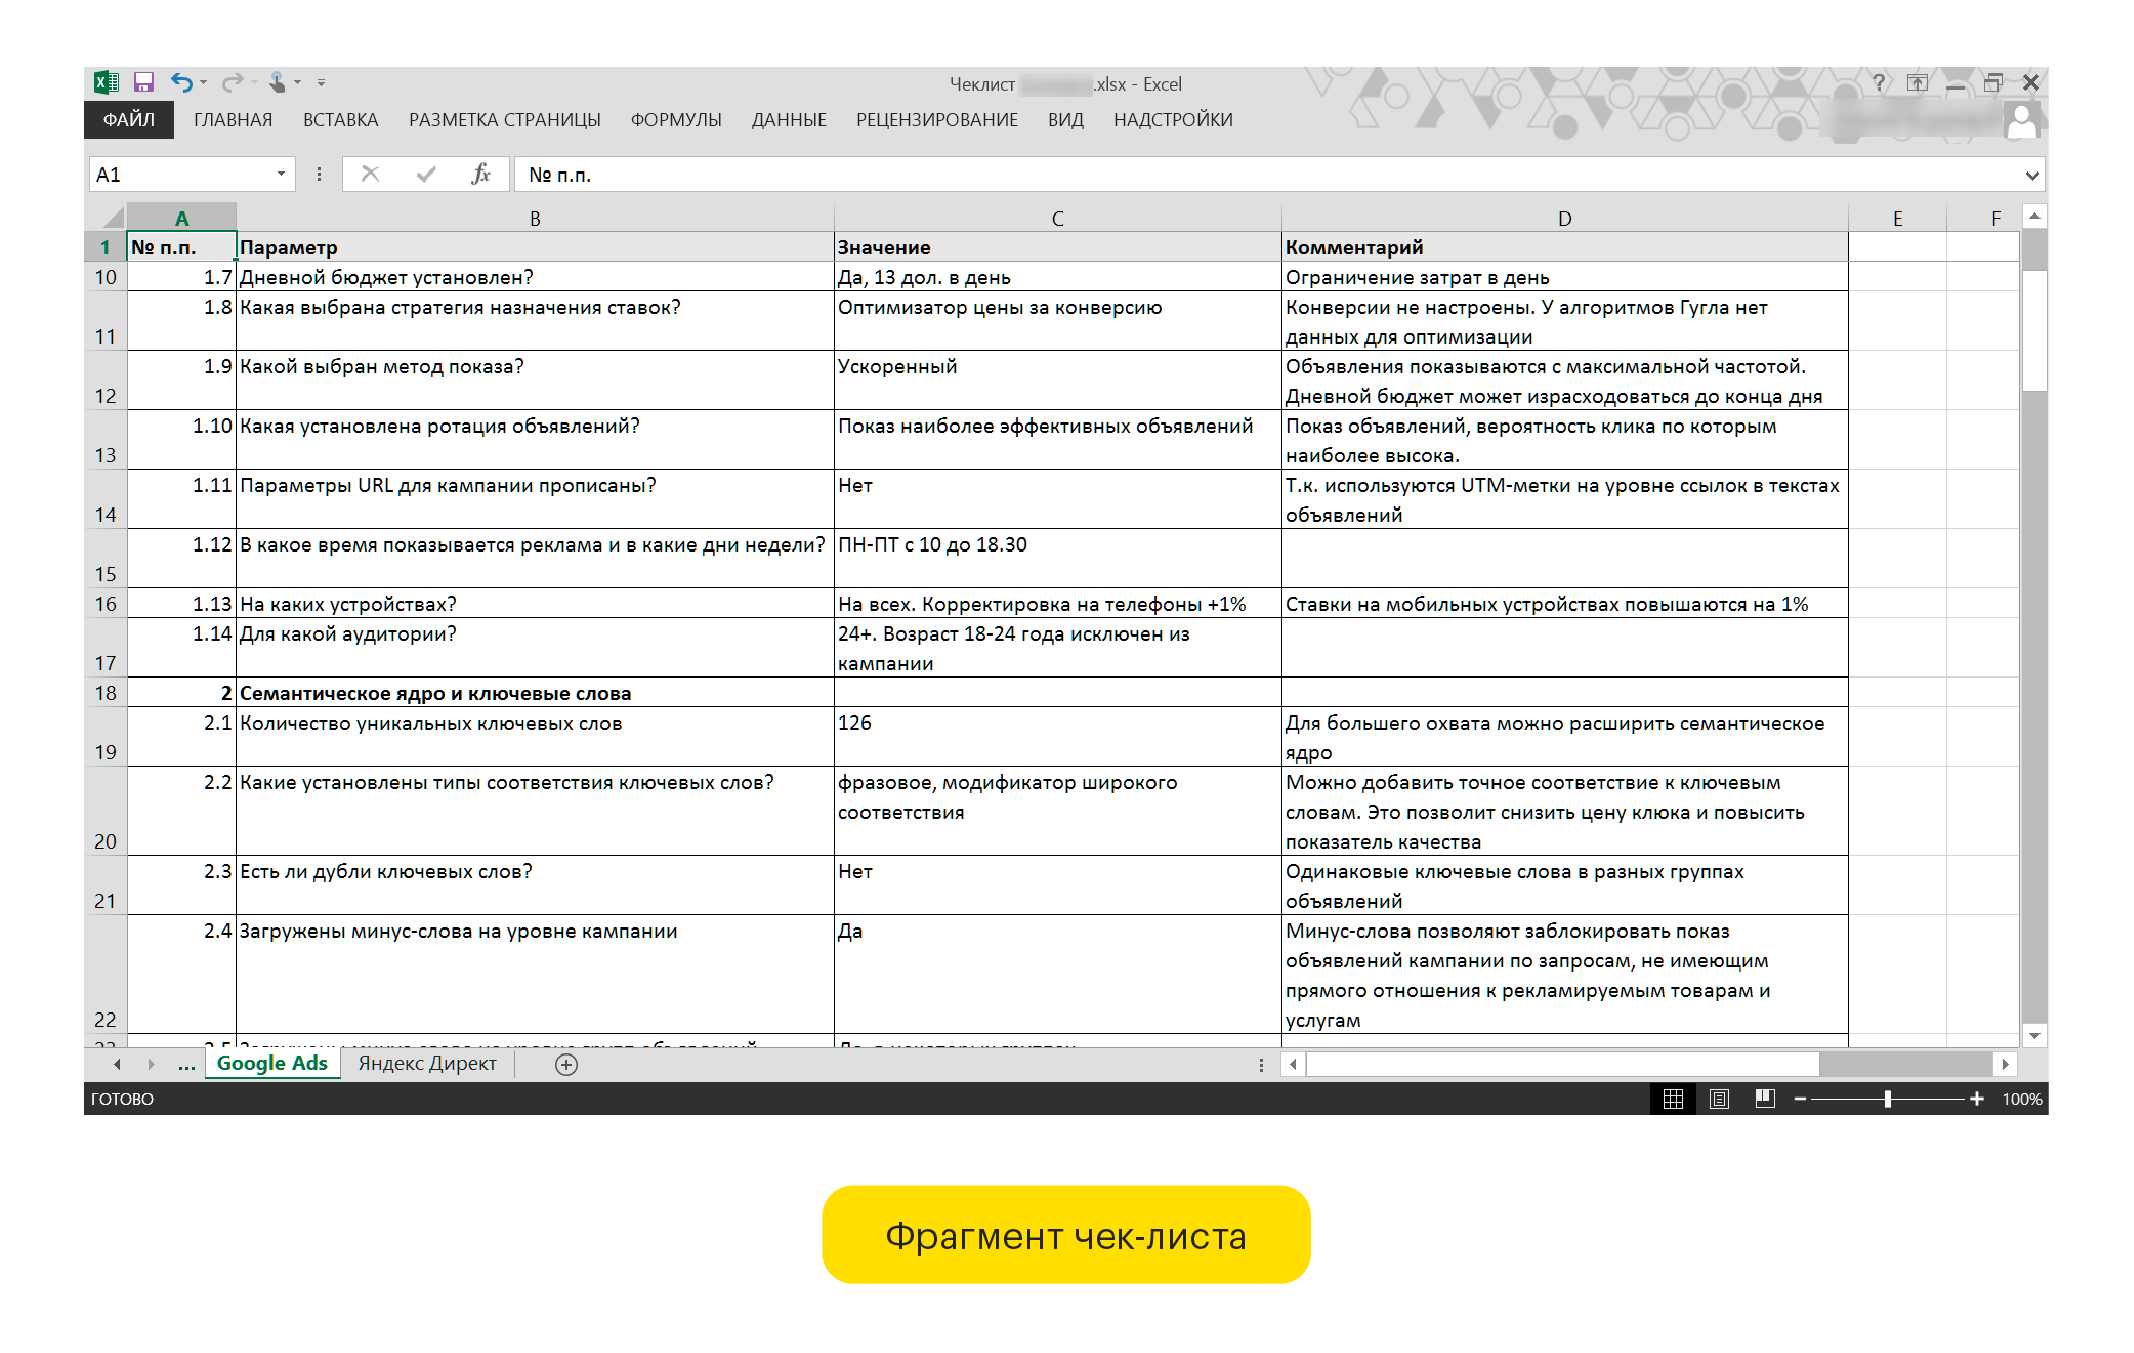Viewport: 2134px width, 1353px height.
Task: Click the Undo arrow icon
Action: tap(180, 83)
